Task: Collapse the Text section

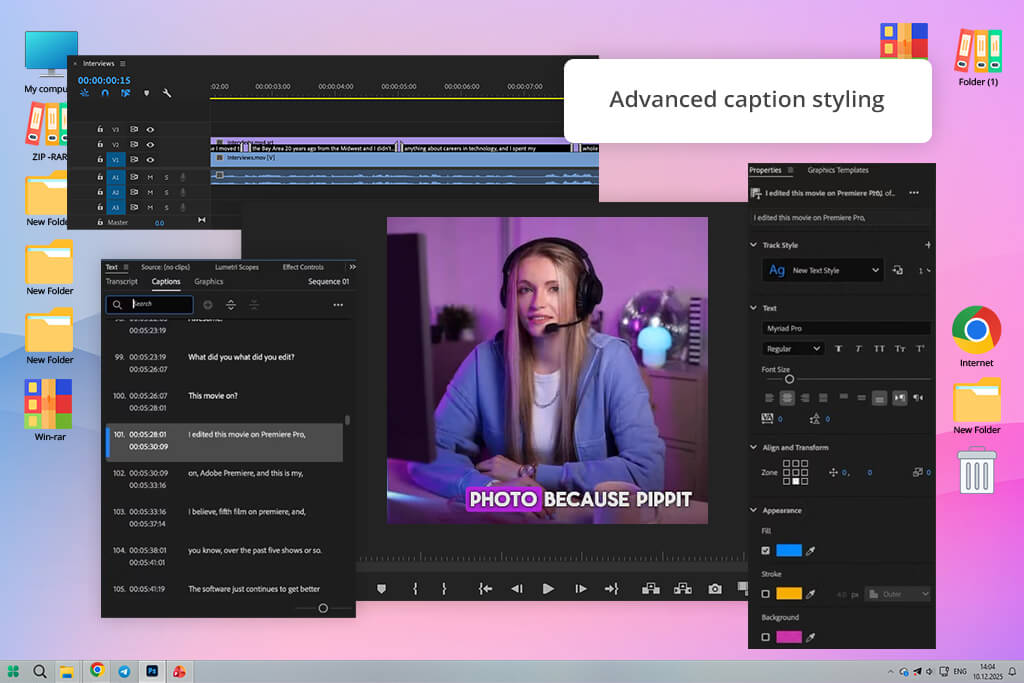Action: [754, 308]
